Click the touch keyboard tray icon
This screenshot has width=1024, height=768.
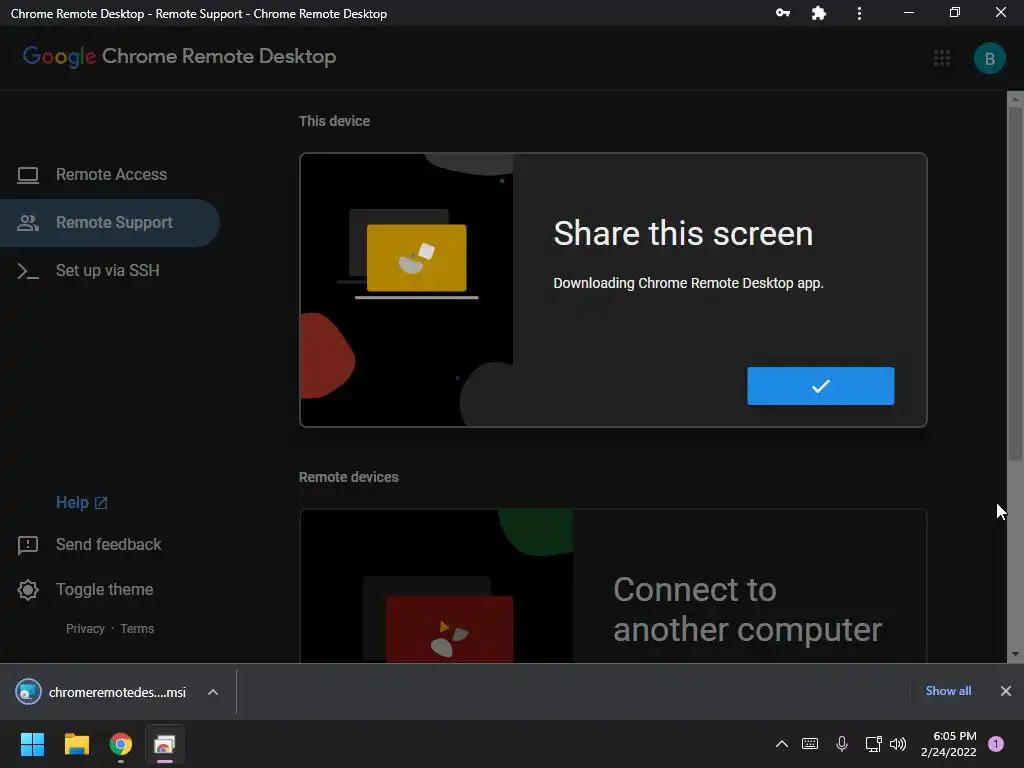coord(810,744)
